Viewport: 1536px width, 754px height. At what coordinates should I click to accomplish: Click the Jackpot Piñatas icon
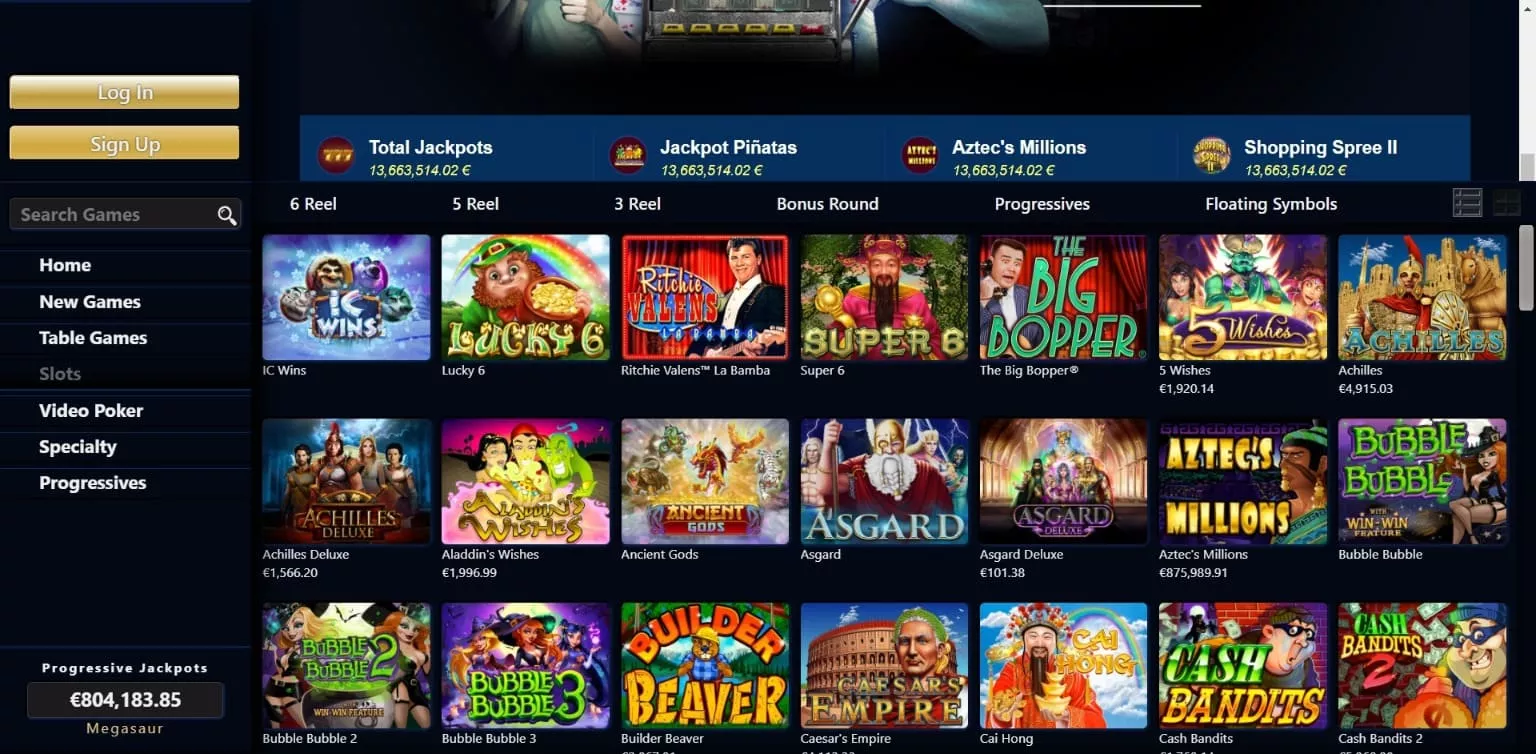coord(628,155)
